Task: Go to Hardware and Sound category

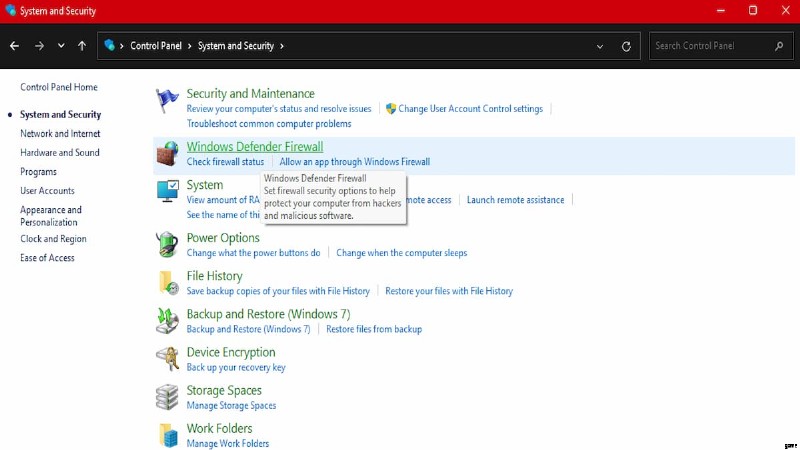Action: click(60, 153)
